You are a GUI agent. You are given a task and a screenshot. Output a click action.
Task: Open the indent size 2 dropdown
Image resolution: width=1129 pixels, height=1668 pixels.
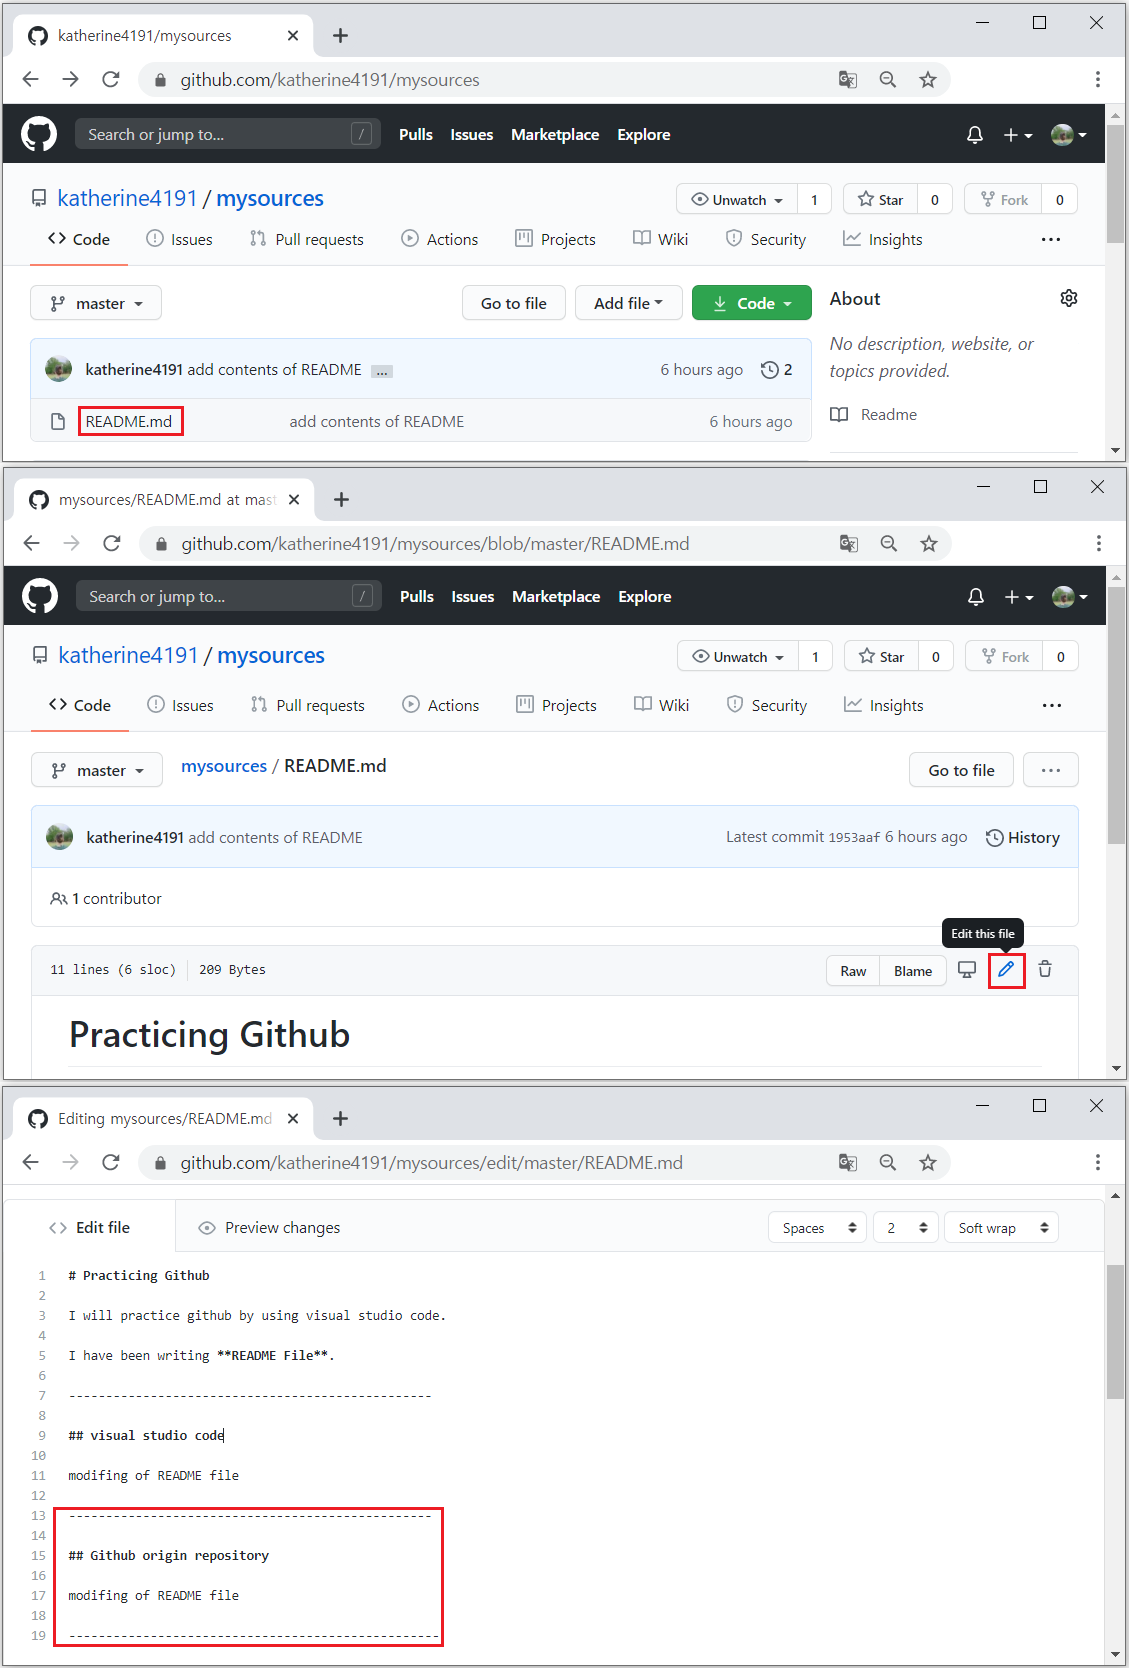click(906, 1228)
